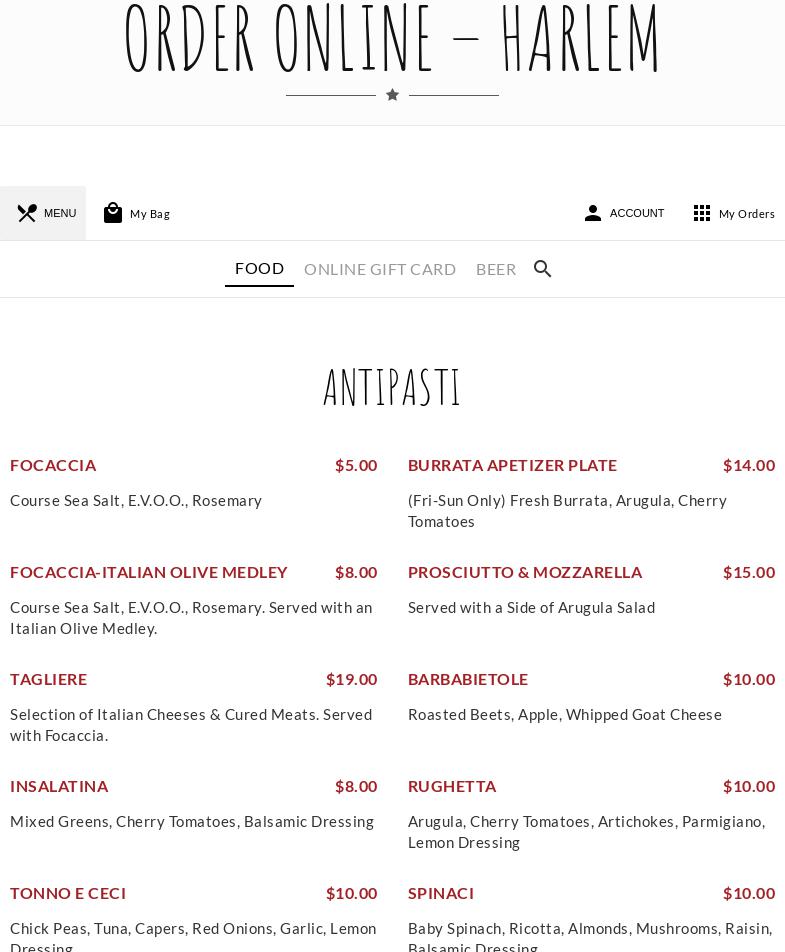Open the My Bag shopping bag icon
The width and height of the screenshot is (785, 952).
point(113,213)
